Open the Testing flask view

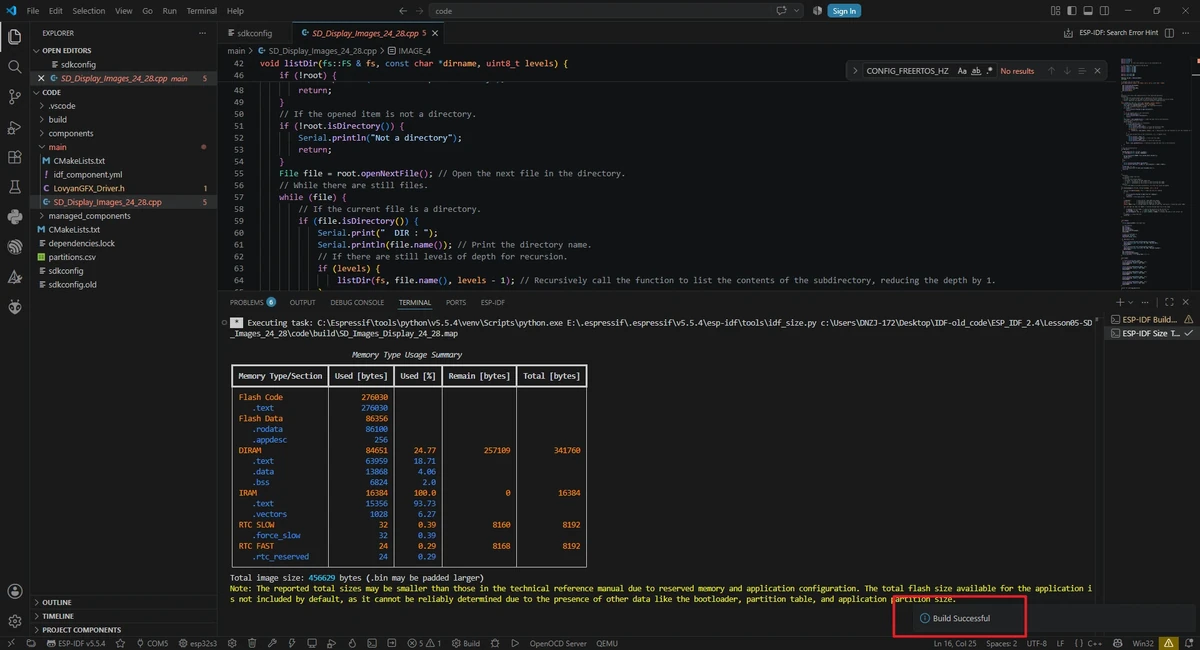point(15,187)
